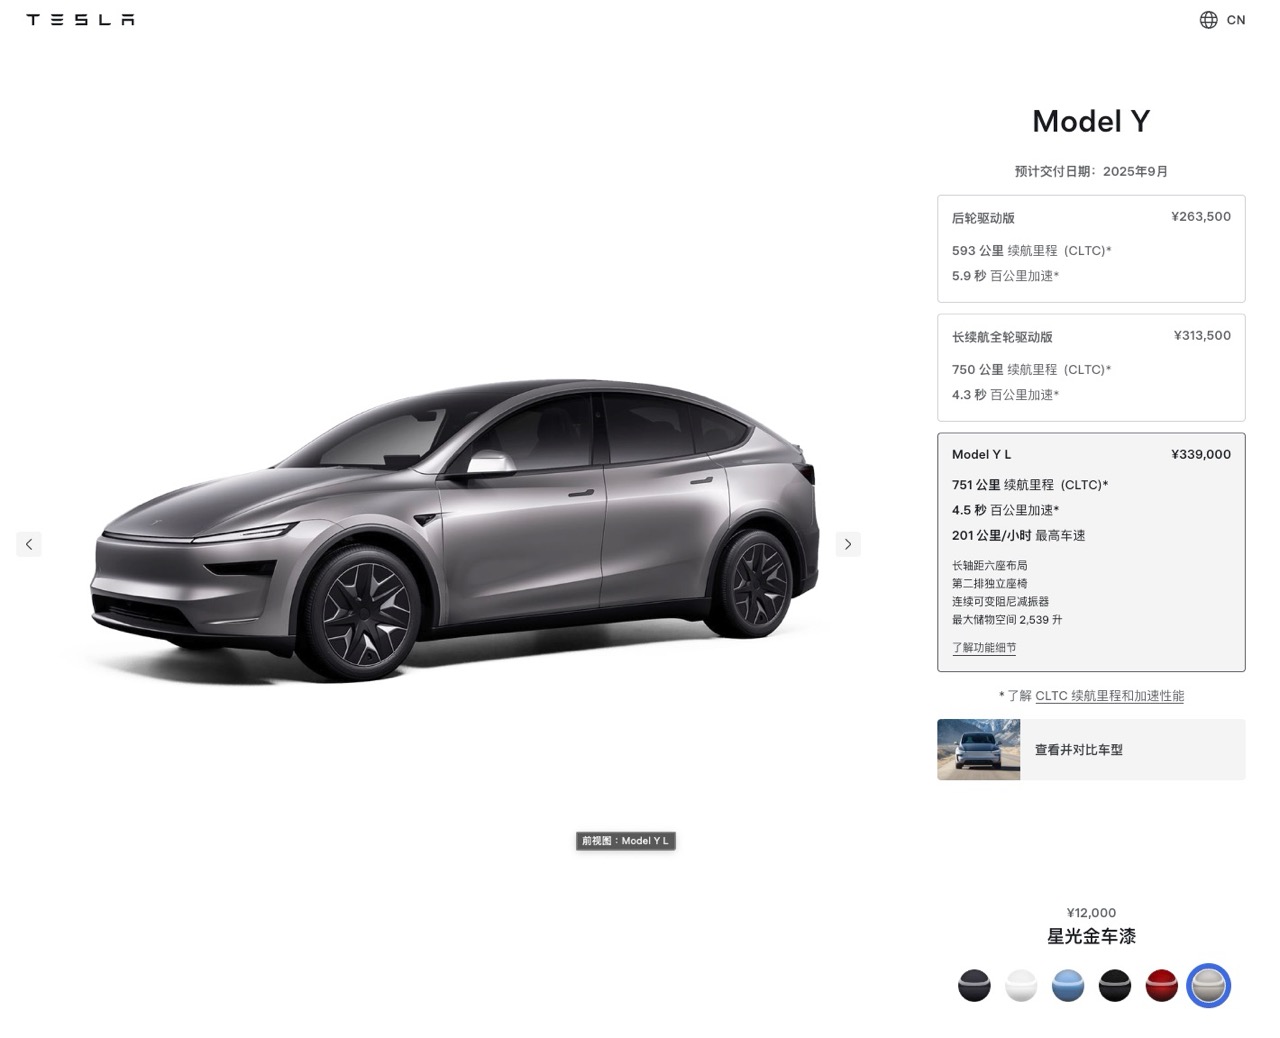Click the CN region label

click(1236, 20)
